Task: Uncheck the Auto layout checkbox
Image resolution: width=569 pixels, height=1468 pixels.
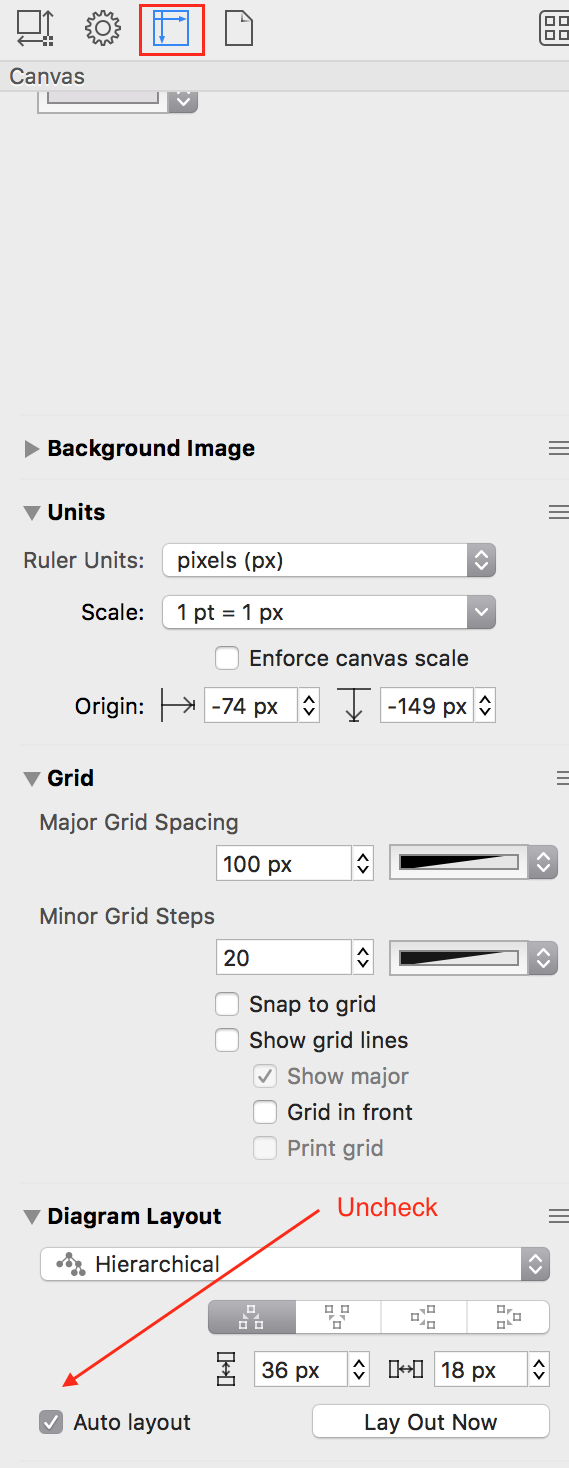Action: pyautogui.click(x=51, y=1421)
